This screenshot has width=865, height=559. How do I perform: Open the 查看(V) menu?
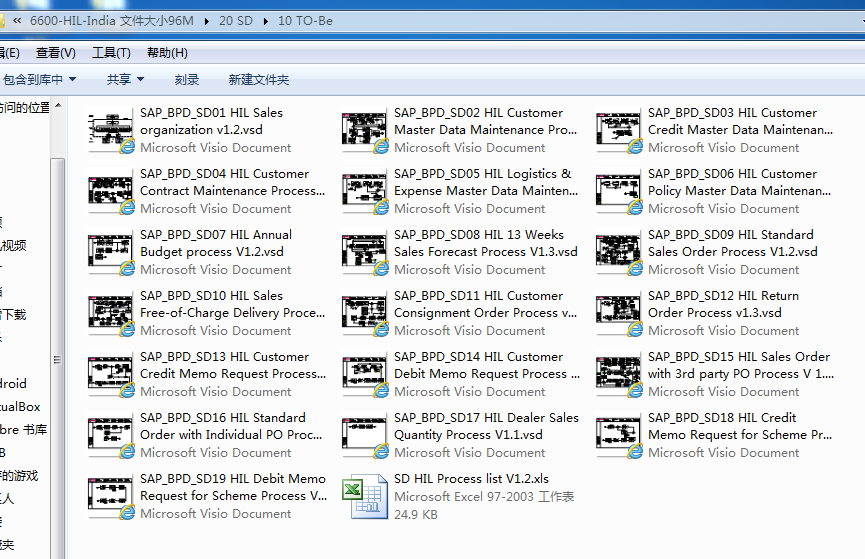point(56,53)
